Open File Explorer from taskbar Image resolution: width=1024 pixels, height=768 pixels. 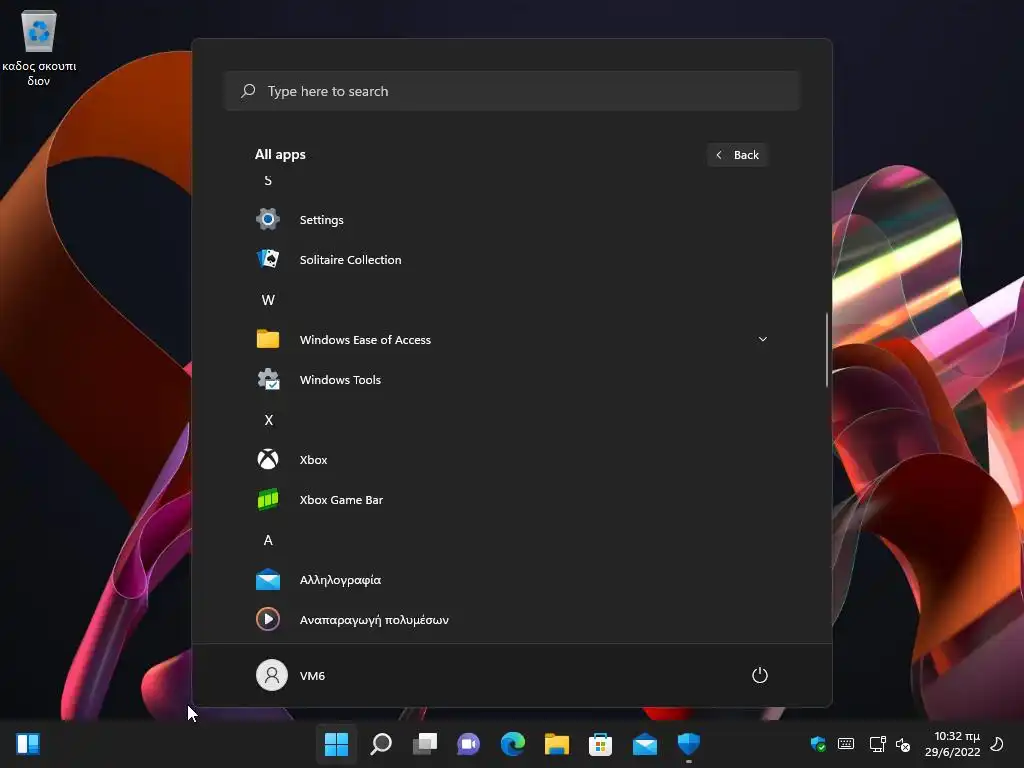click(556, 744)
